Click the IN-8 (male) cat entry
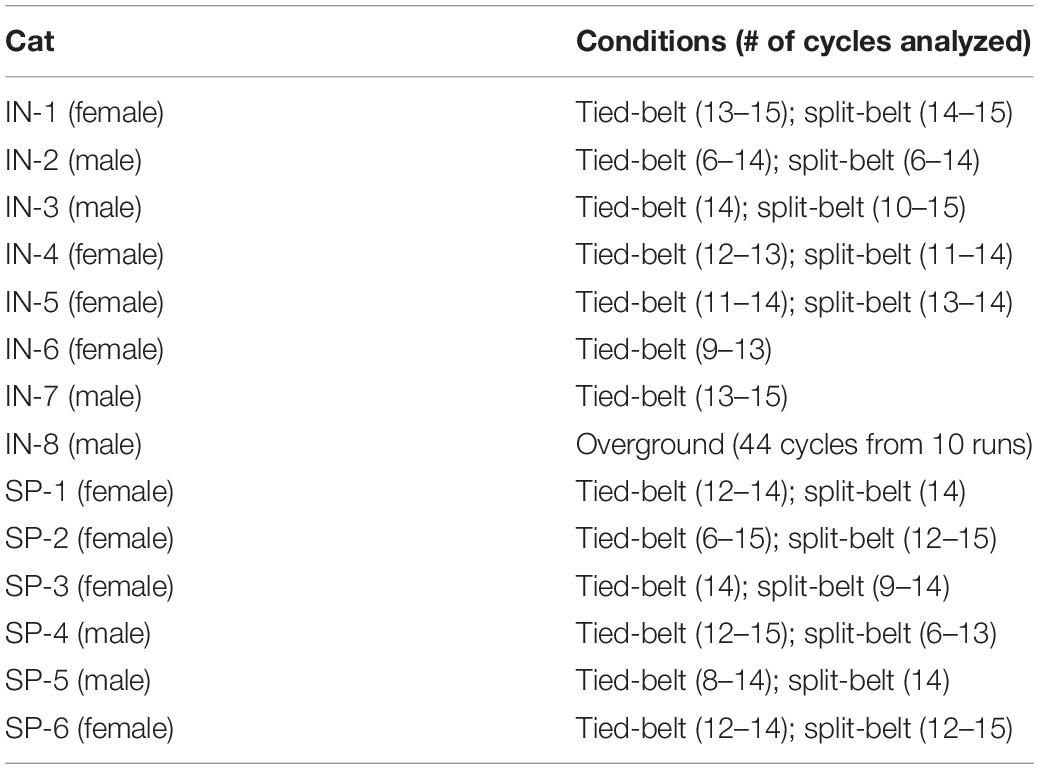 tap(74, 444)
